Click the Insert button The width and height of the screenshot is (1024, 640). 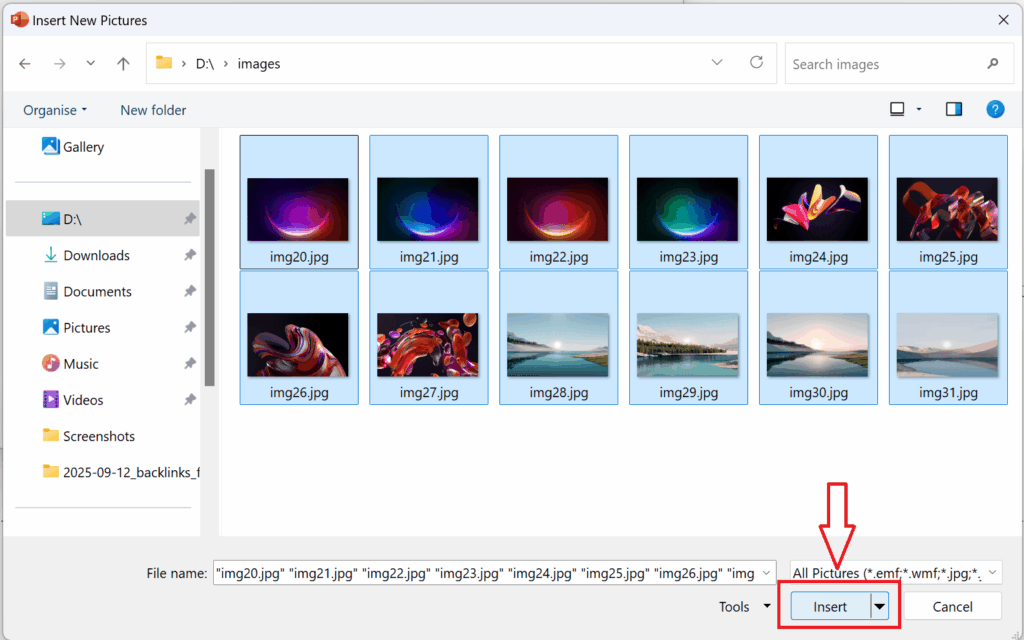coord(832,606)
